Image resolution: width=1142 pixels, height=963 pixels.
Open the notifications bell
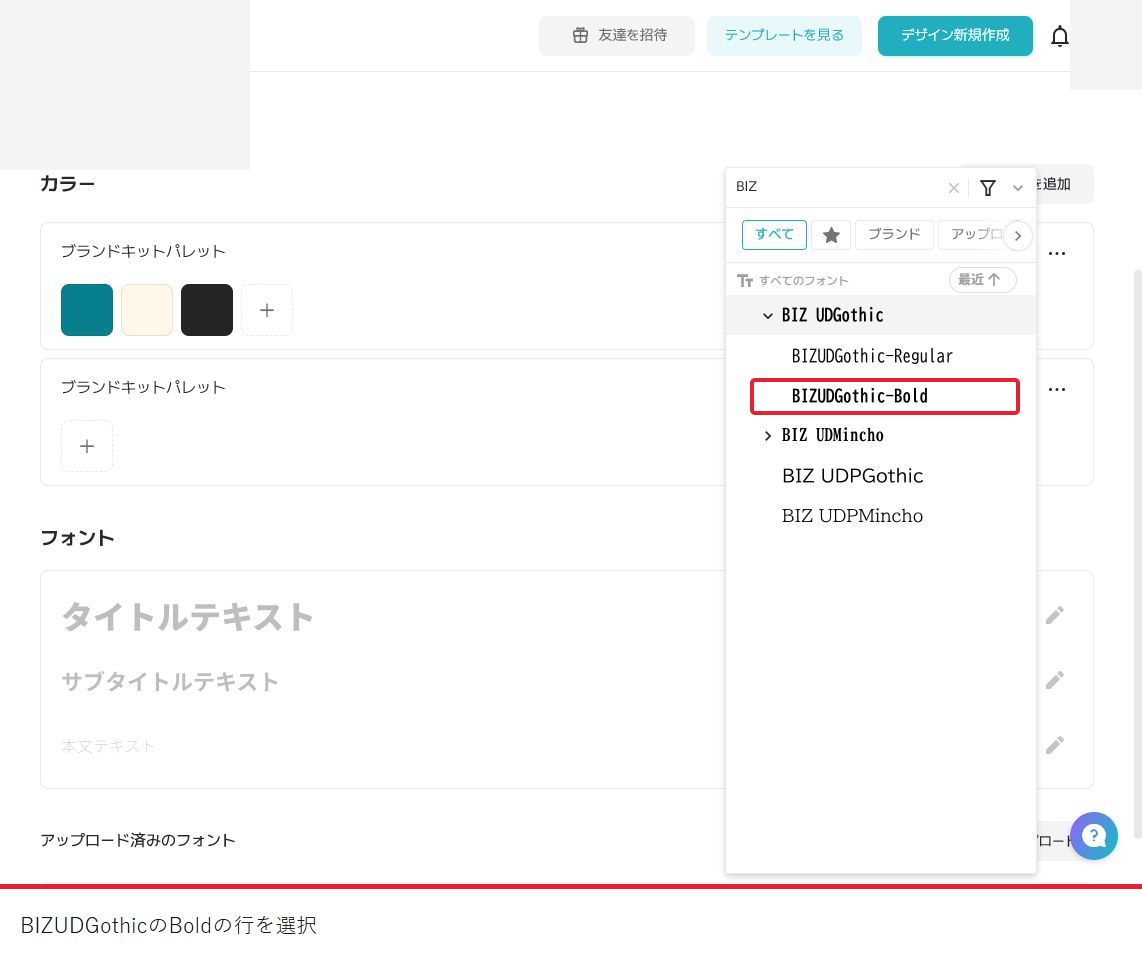pyautogui.click(x=1060, y=36)
